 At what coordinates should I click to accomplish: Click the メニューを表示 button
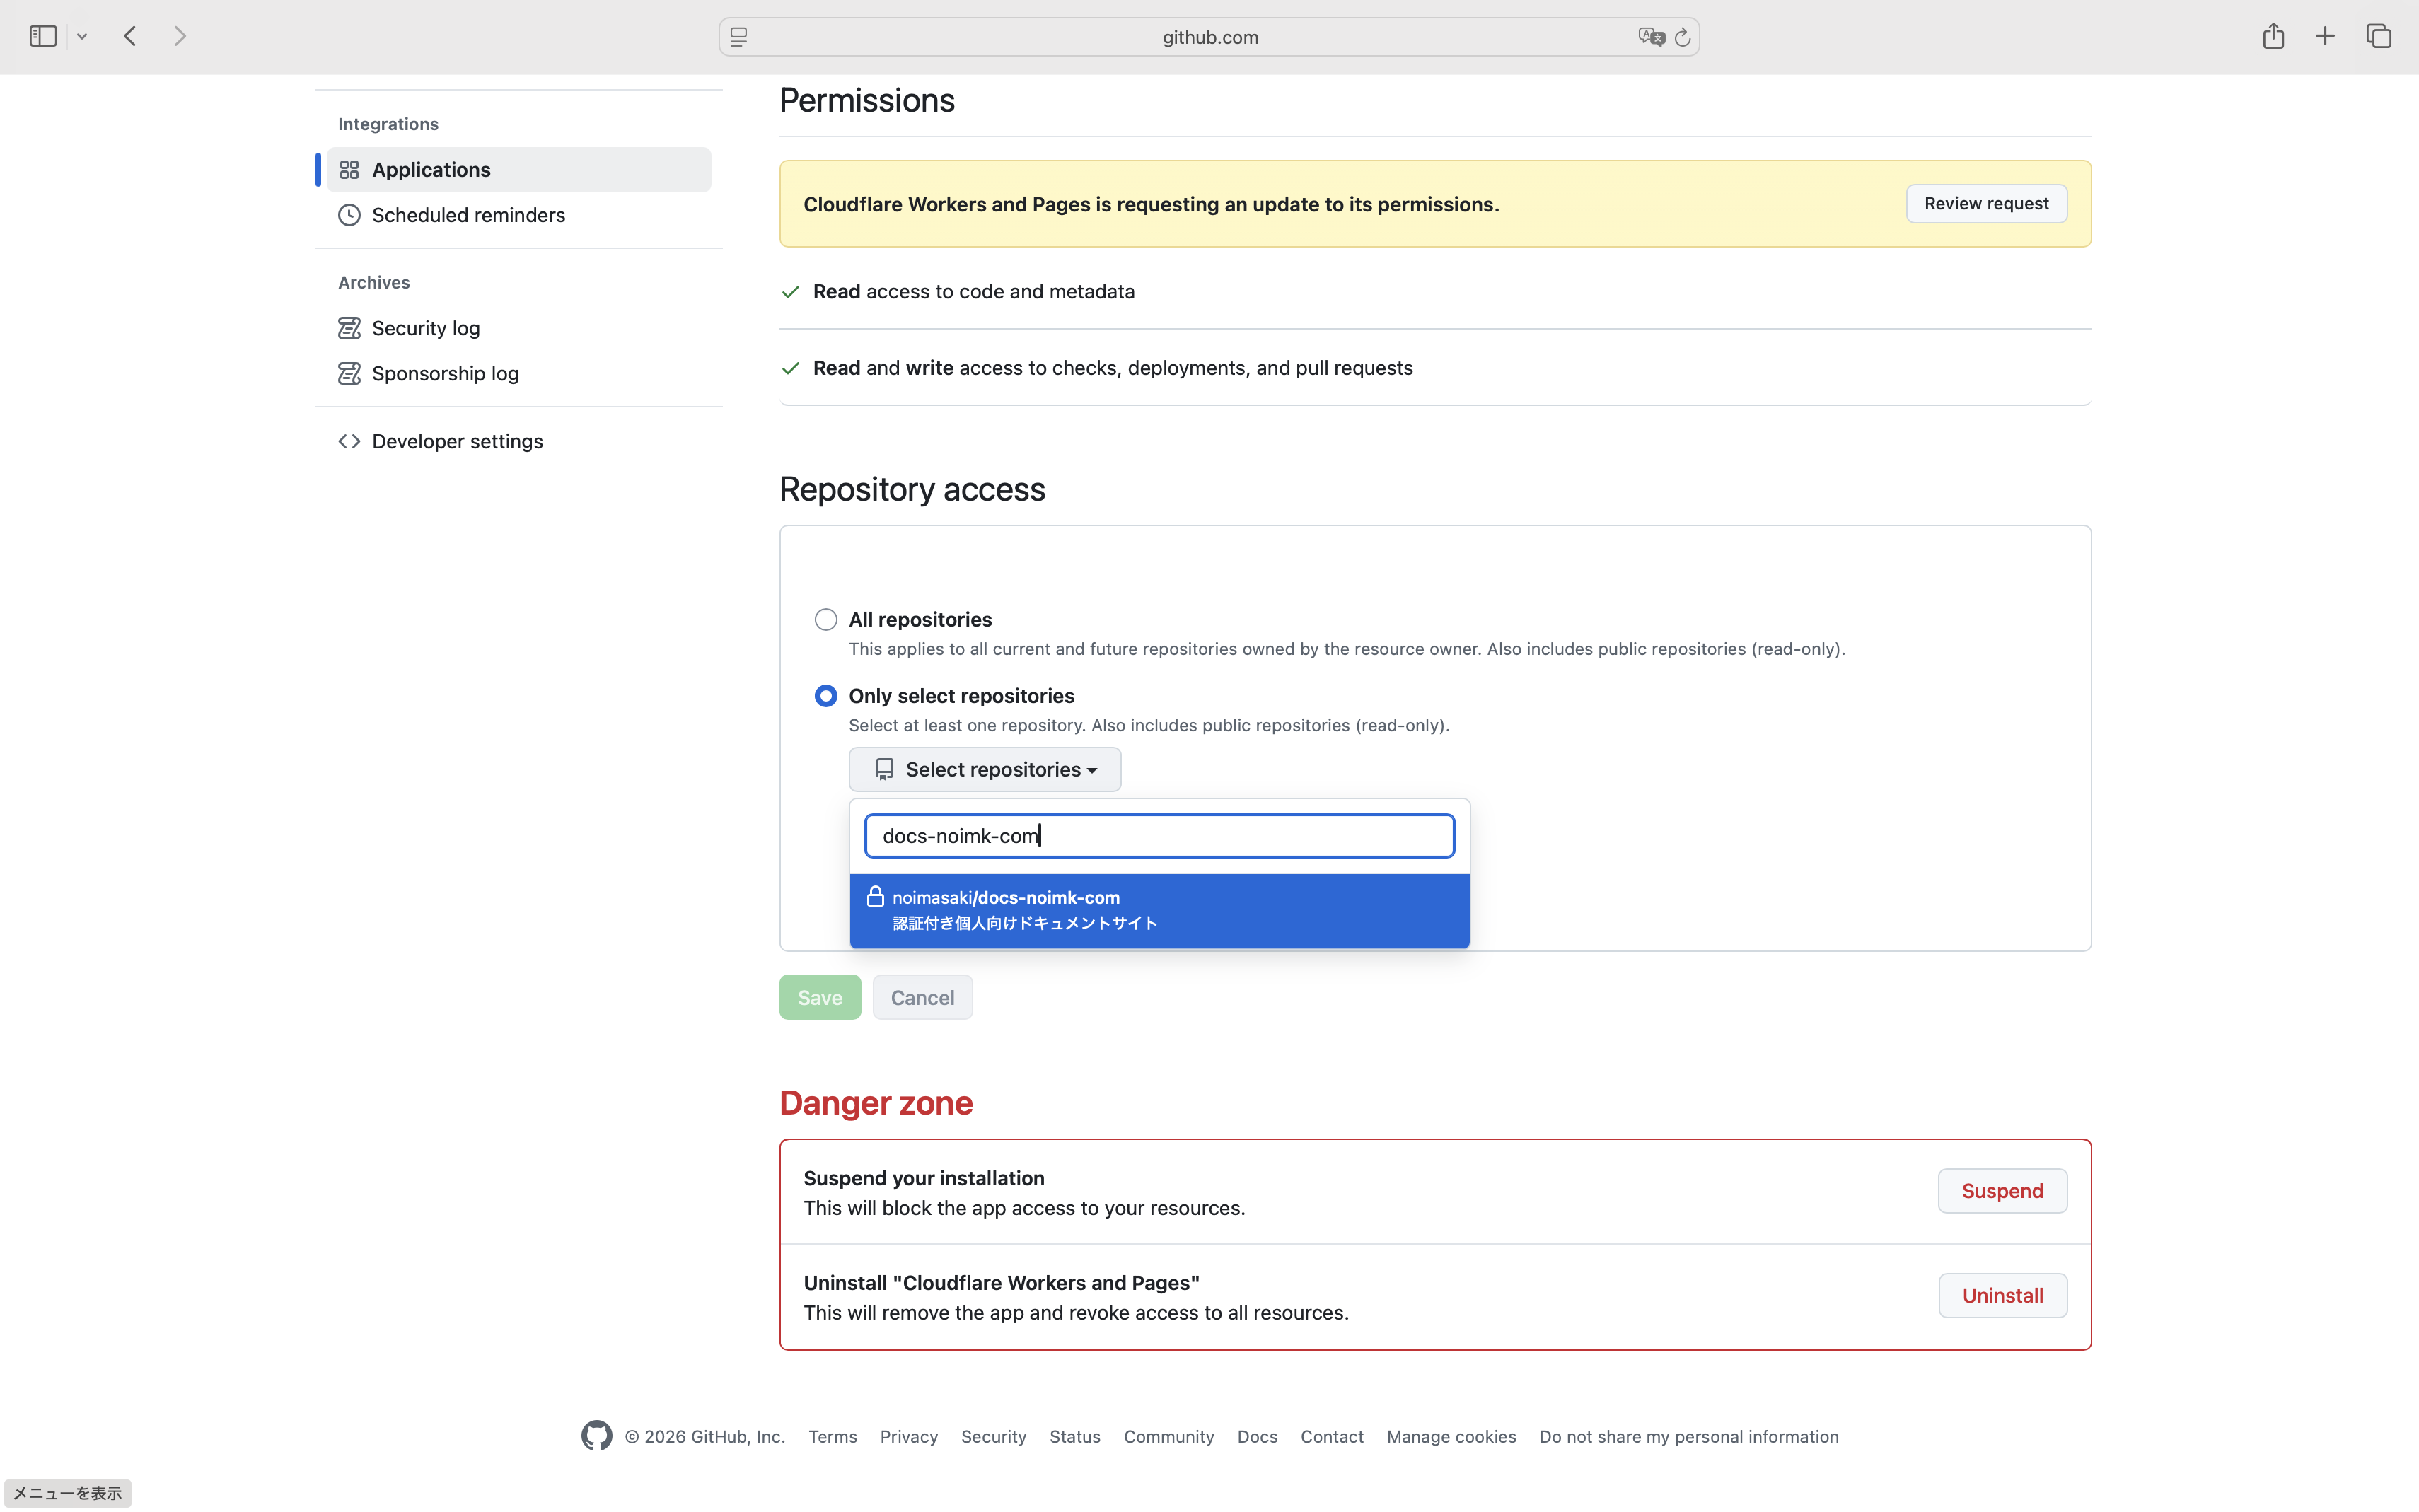click(x=67, y=1492)
